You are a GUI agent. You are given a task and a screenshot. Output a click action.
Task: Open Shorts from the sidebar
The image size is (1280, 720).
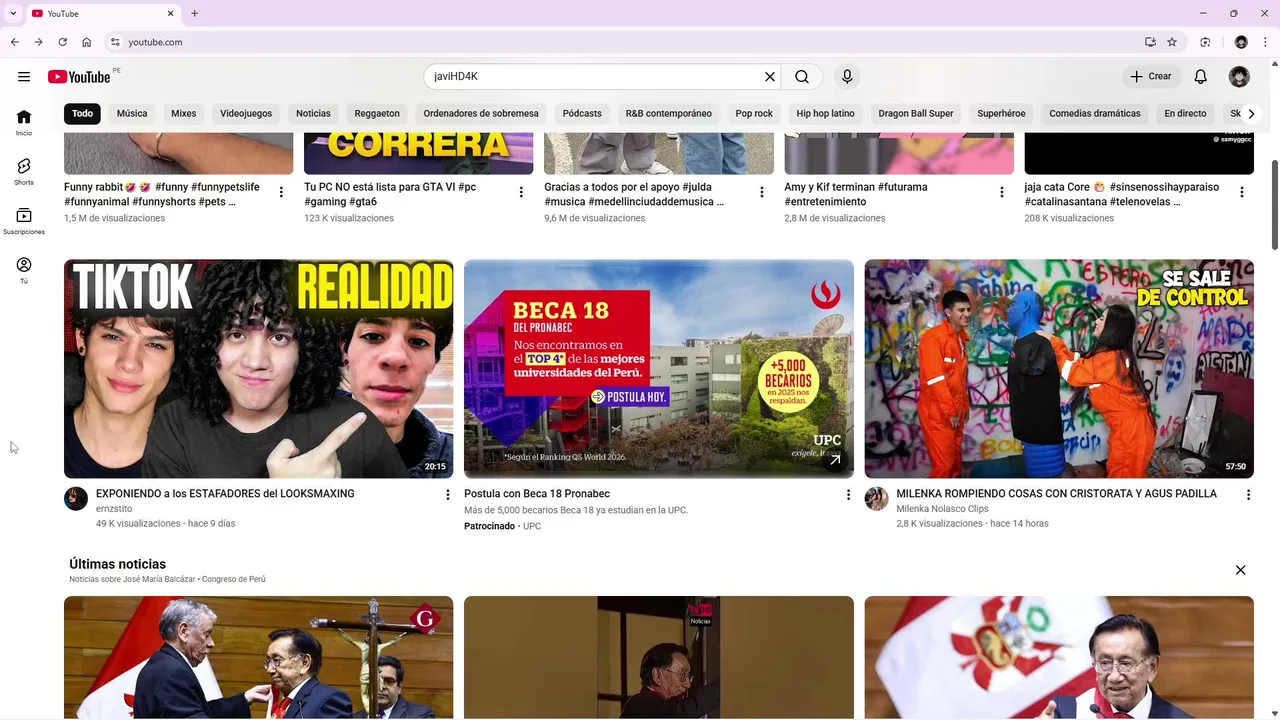[24, 172]
